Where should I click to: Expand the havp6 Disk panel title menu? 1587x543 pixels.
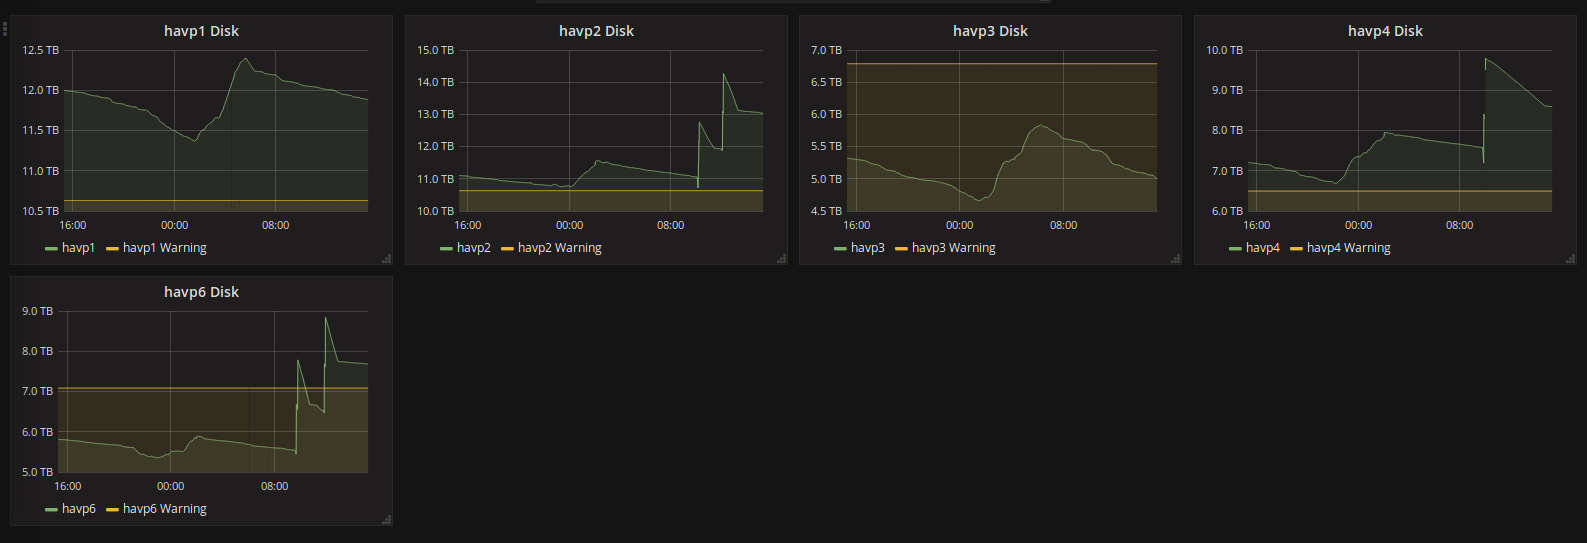[x=201, y=292]
